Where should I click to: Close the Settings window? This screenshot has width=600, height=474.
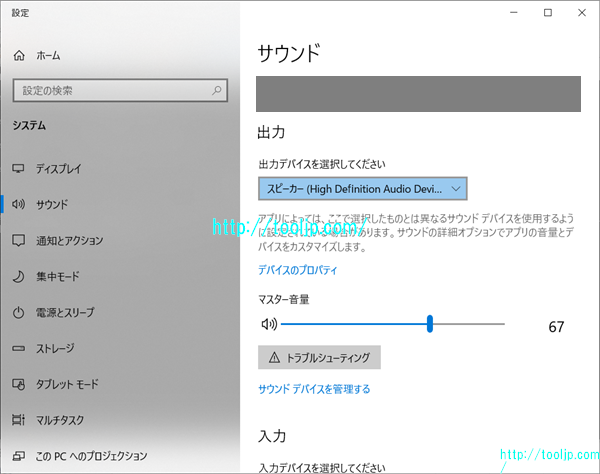point(582,13)
